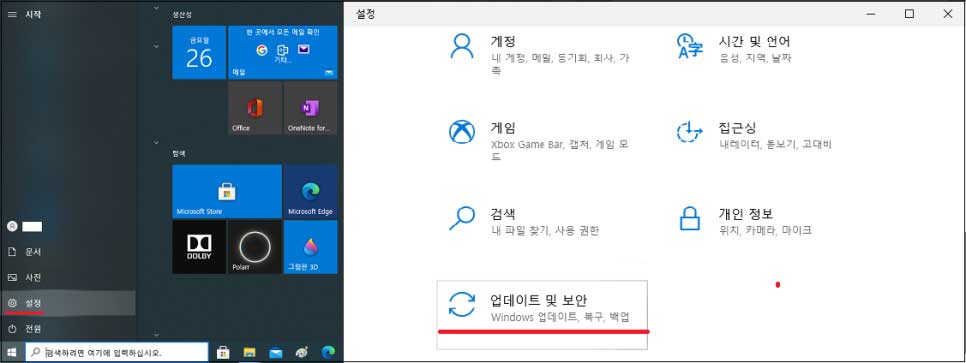Open the calendar tile showing 26
The width and height of the screenshot is (966, 363).
point(199,52)
